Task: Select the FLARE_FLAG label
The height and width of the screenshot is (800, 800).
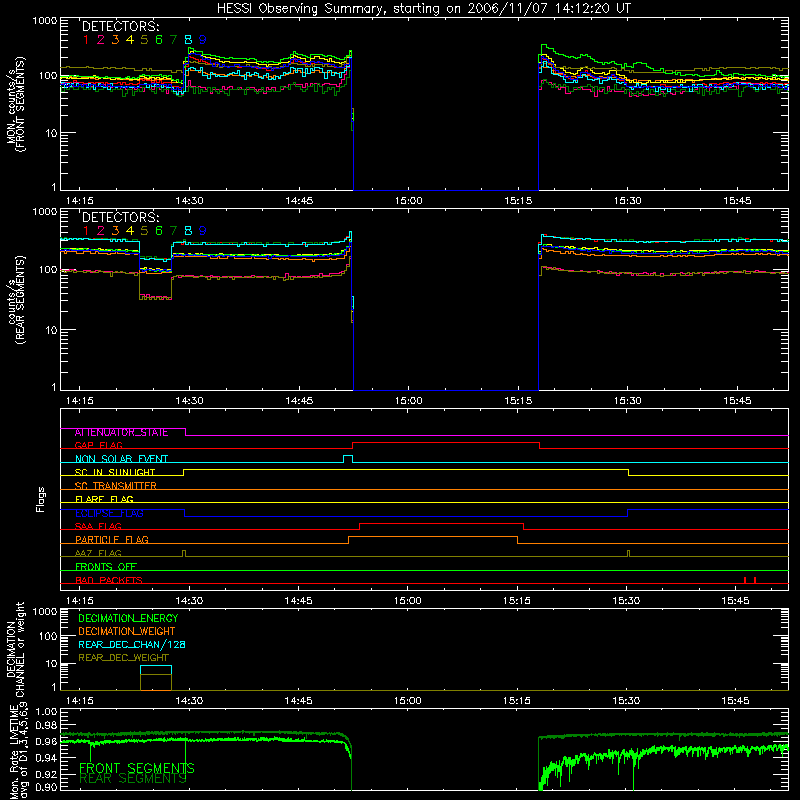Action: pos(104,499)
